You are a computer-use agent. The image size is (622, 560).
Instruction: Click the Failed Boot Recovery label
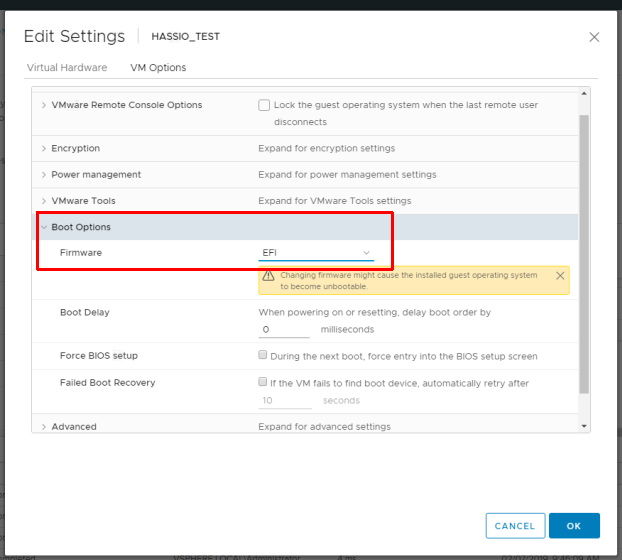pyautogui.click(x=108, y=383)
